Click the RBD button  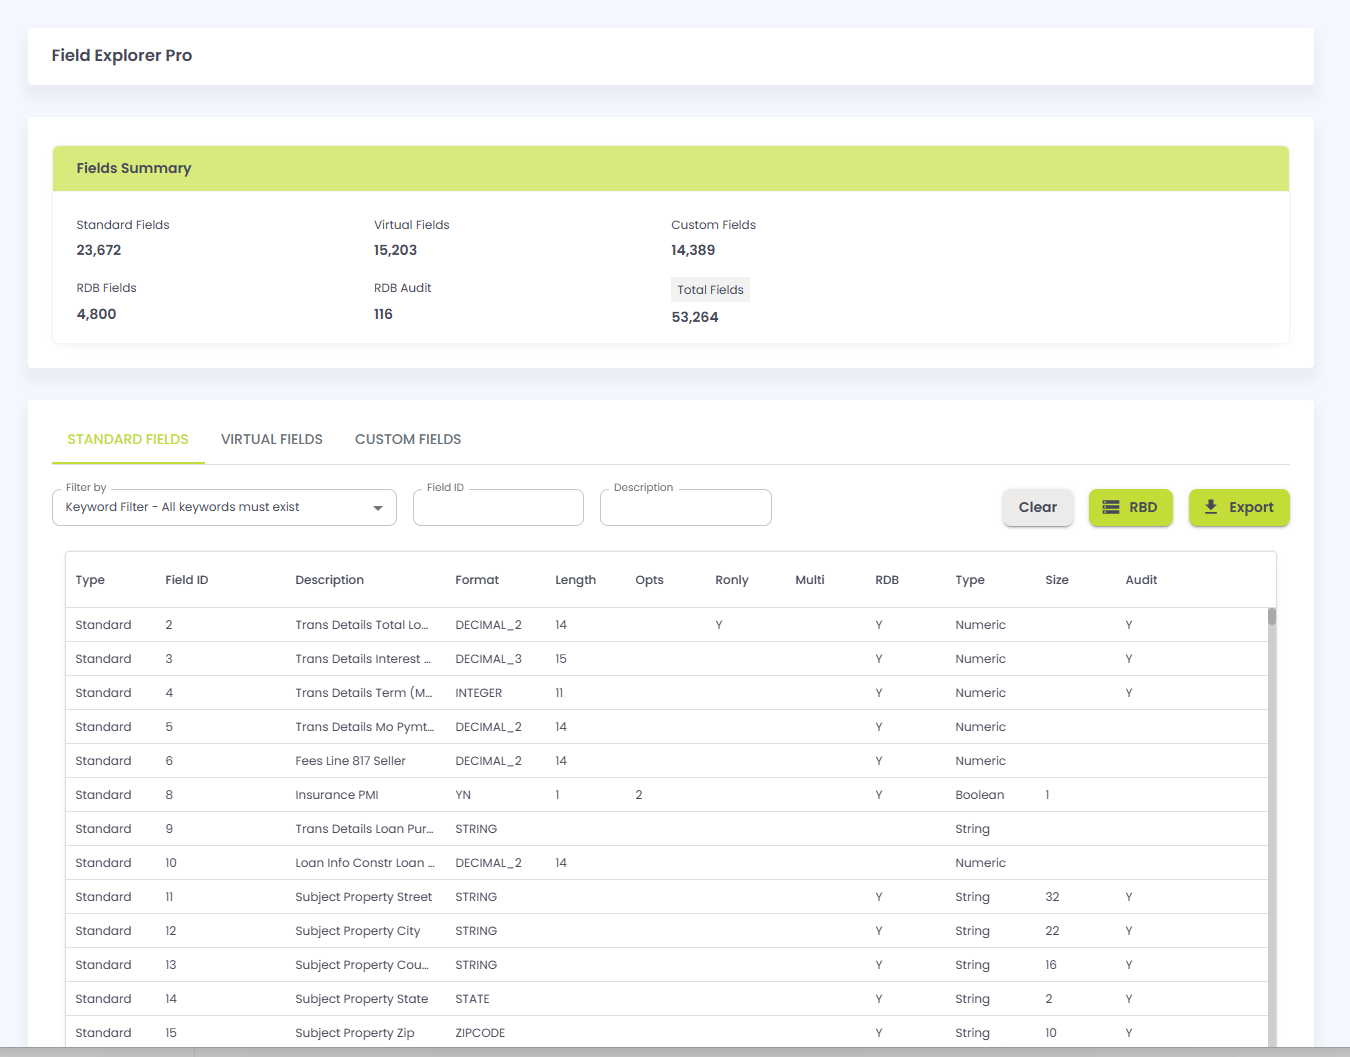1131,507
